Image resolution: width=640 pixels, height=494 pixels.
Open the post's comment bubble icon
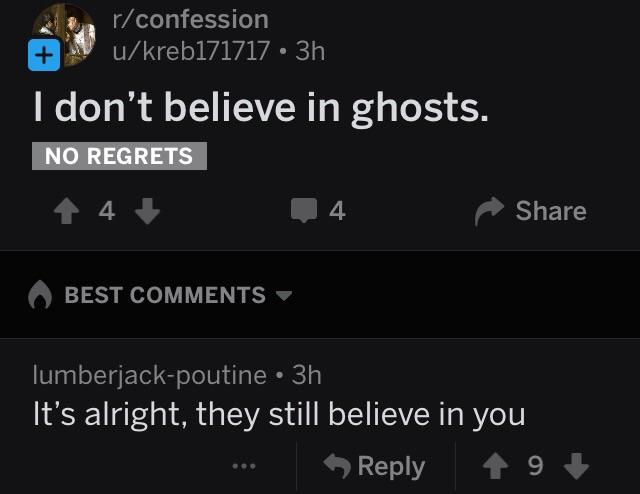304,210
